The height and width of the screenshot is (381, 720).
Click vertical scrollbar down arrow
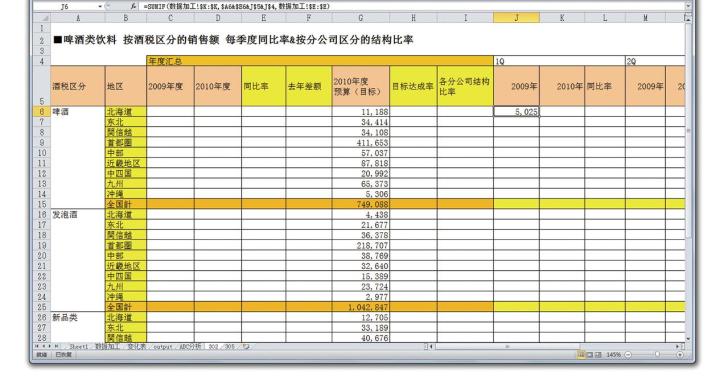click(x=688, y=339)
